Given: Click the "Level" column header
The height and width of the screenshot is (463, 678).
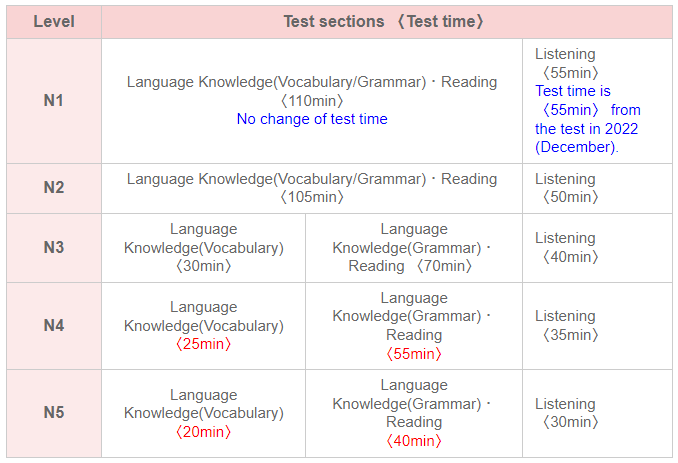Looking at the screenshot, I should (x=53, y=21).
